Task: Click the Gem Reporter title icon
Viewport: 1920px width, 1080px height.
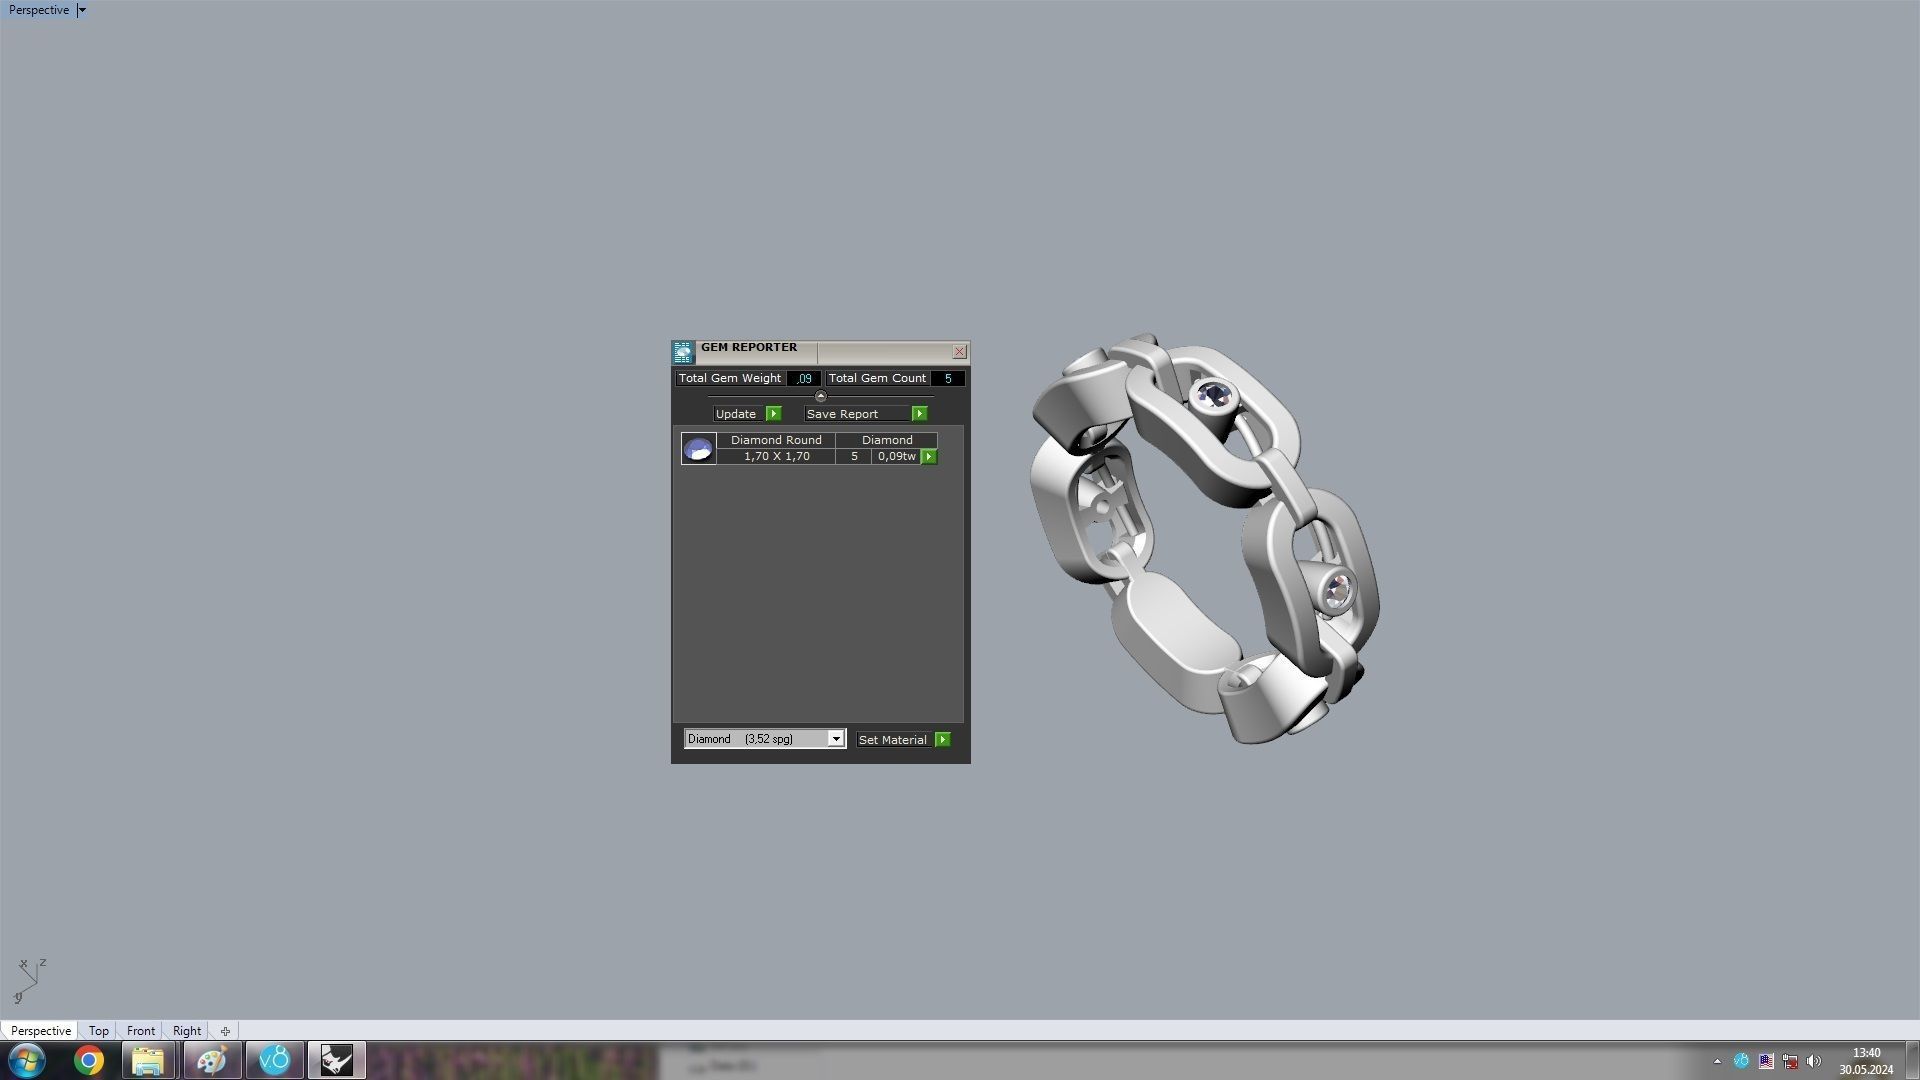Action: [x=683, y=352]
